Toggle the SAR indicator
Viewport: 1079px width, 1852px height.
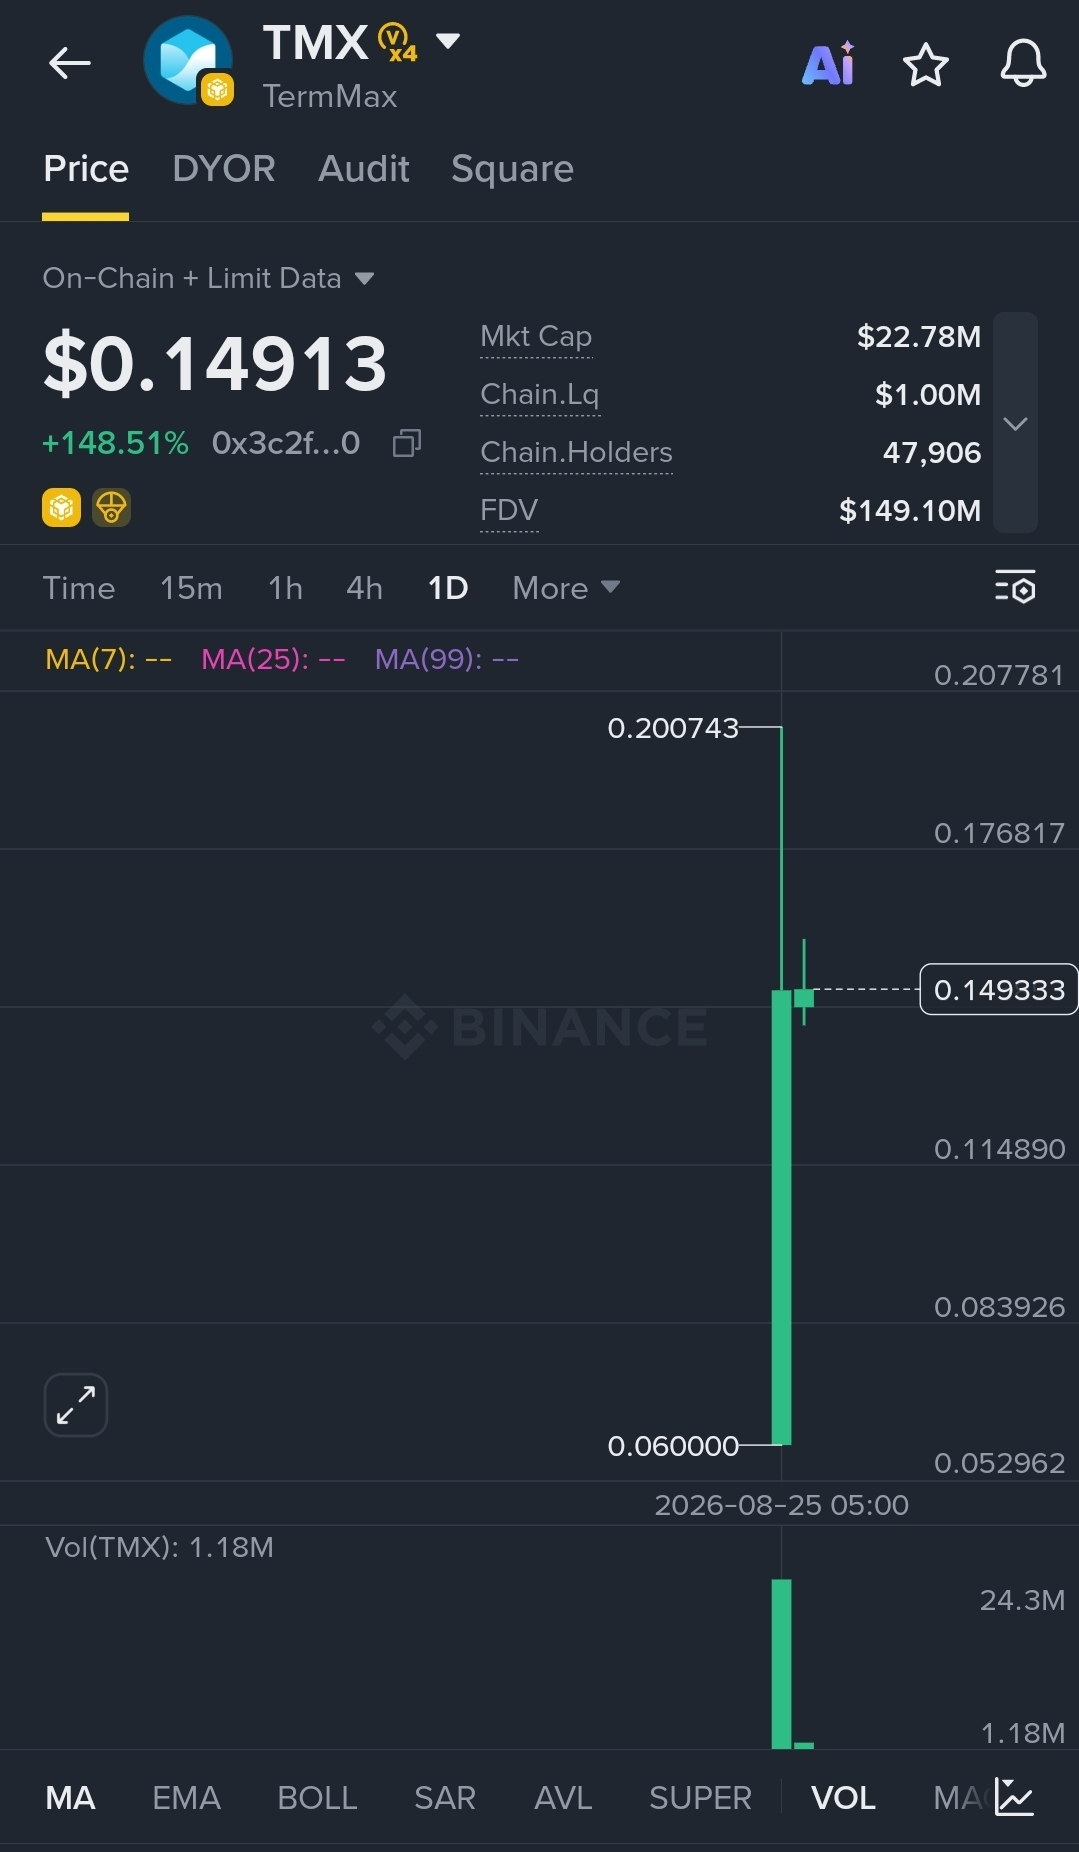(445, 1798)
